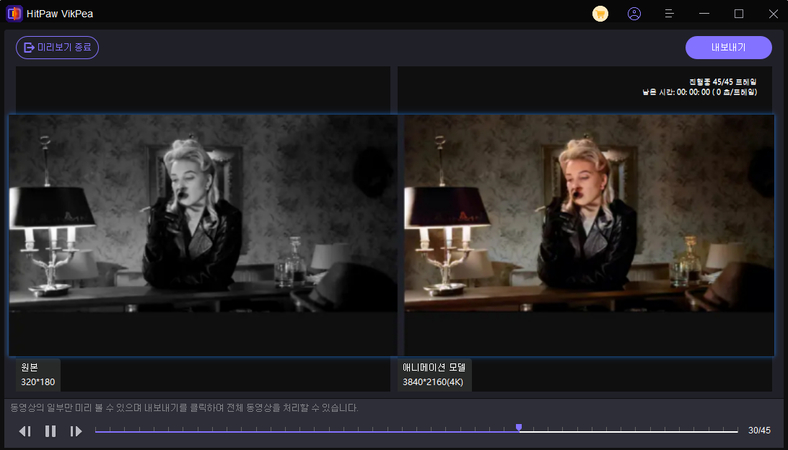Click the 45/45 프레임 progress text
Screen dimensions: 788x450
point(723,81)
